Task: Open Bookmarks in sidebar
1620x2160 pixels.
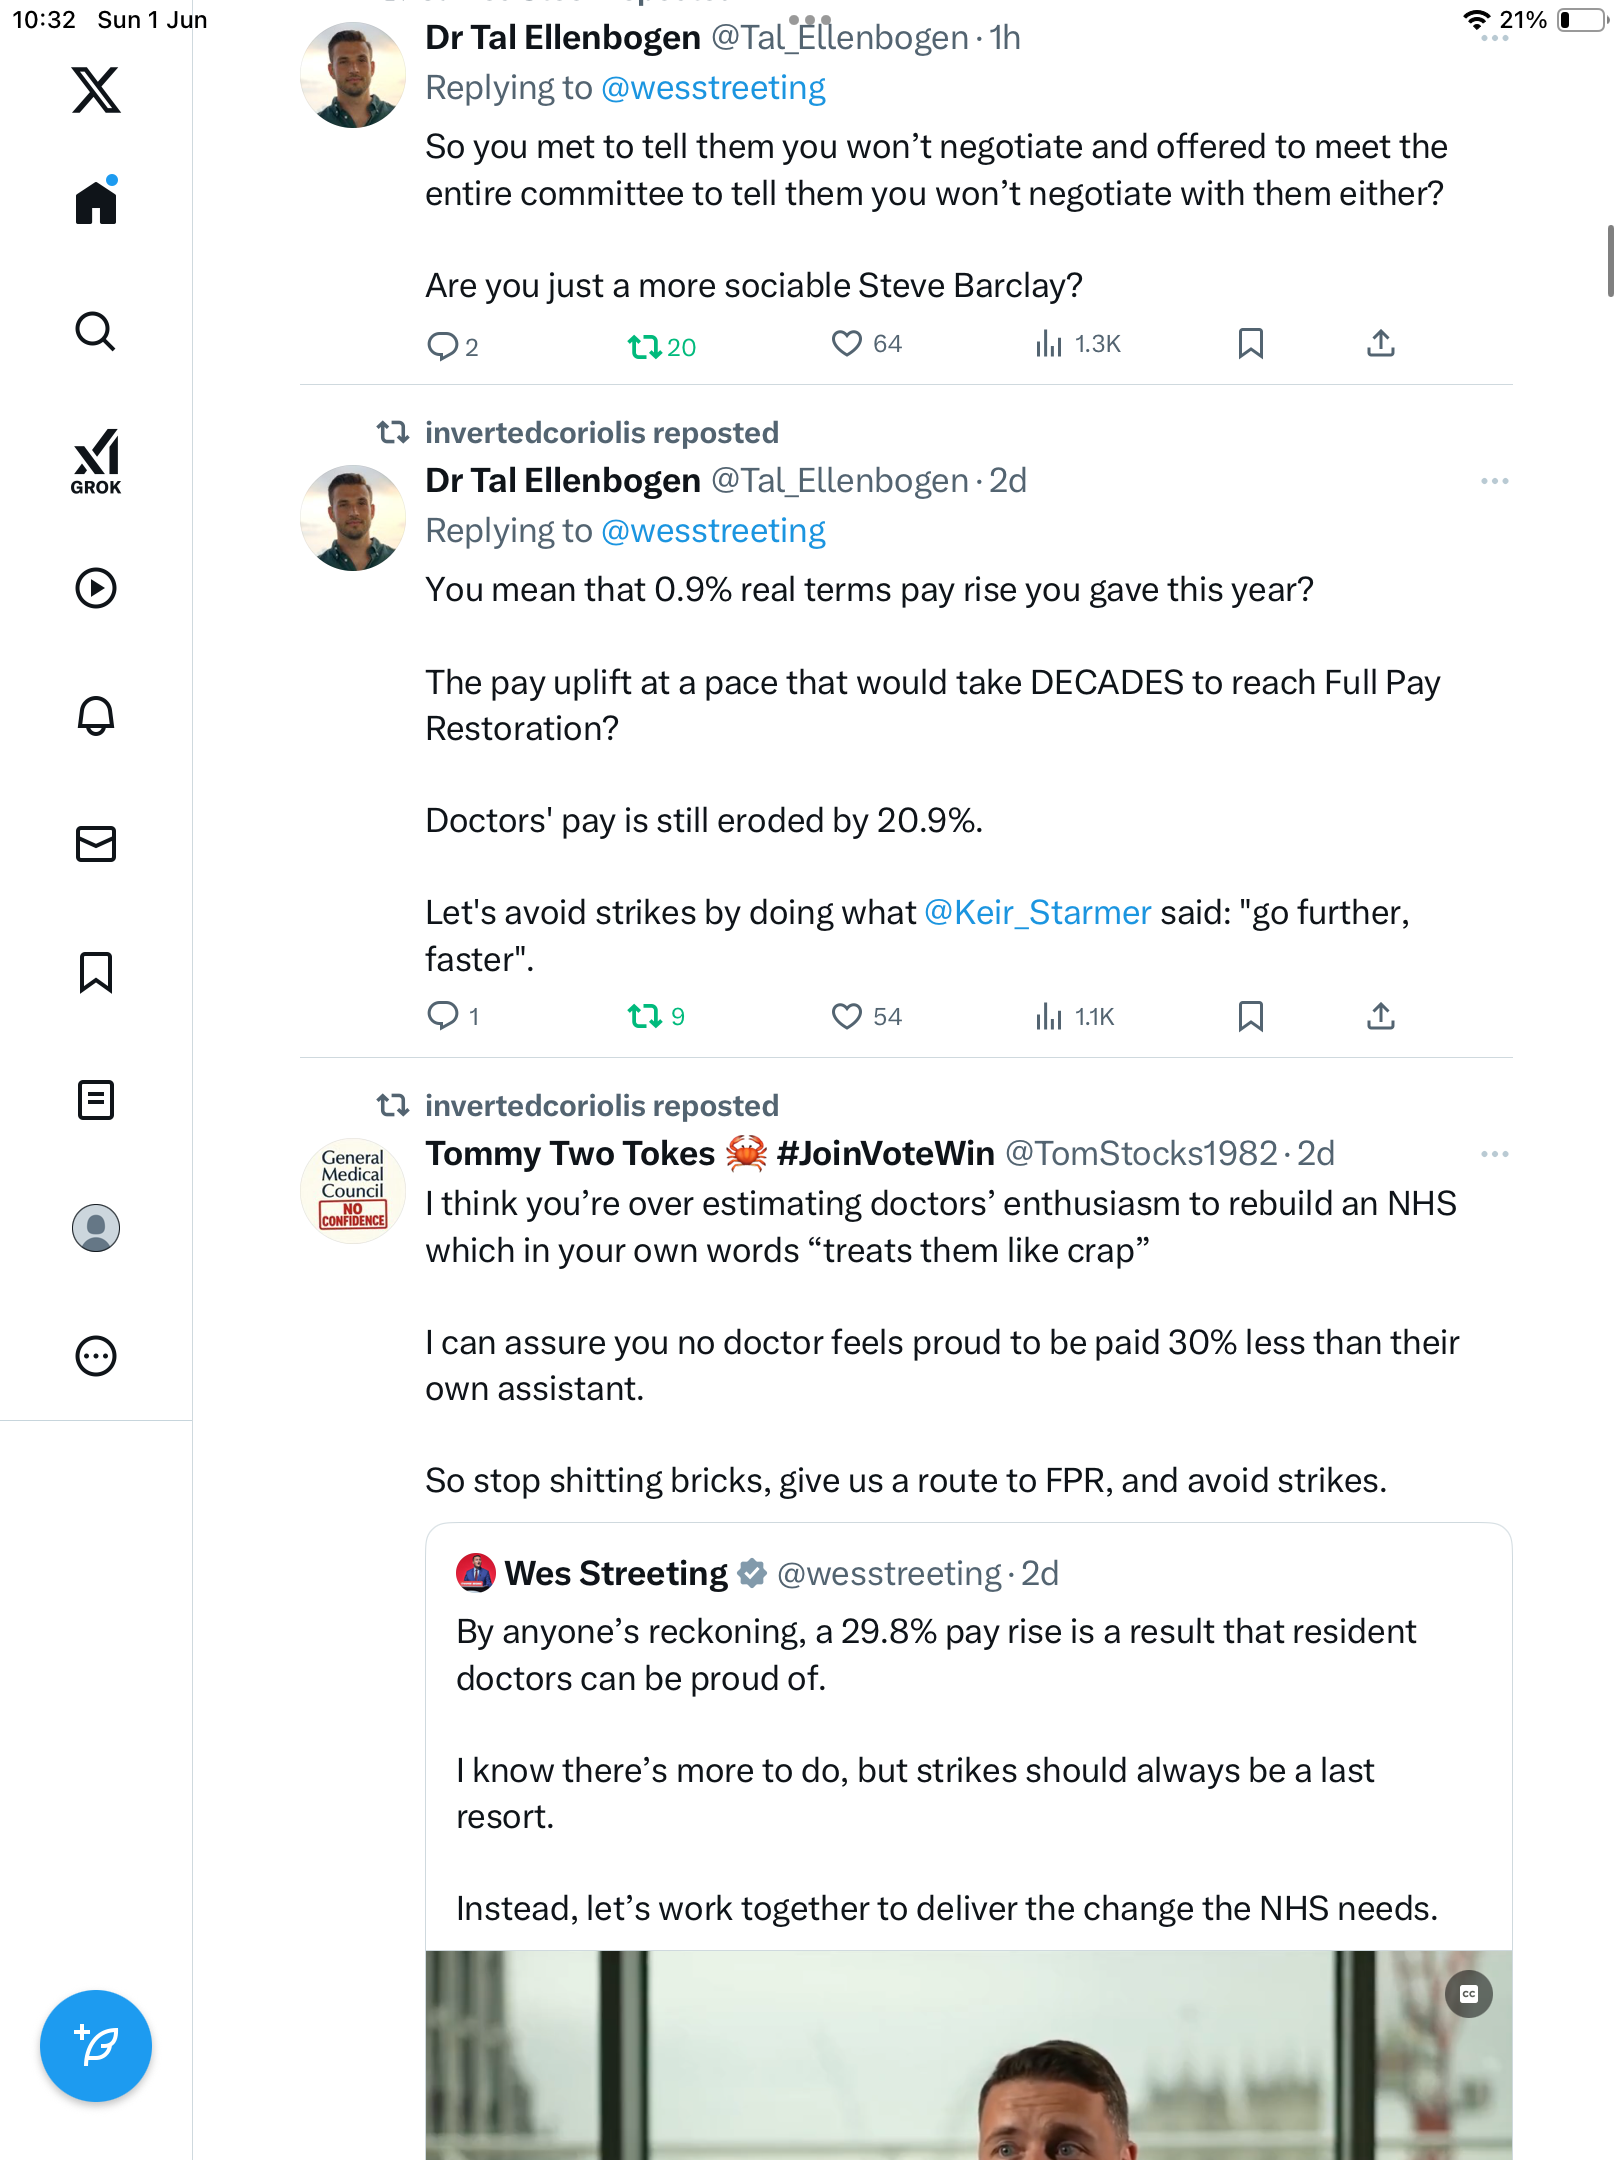Action: pos(96,972)
